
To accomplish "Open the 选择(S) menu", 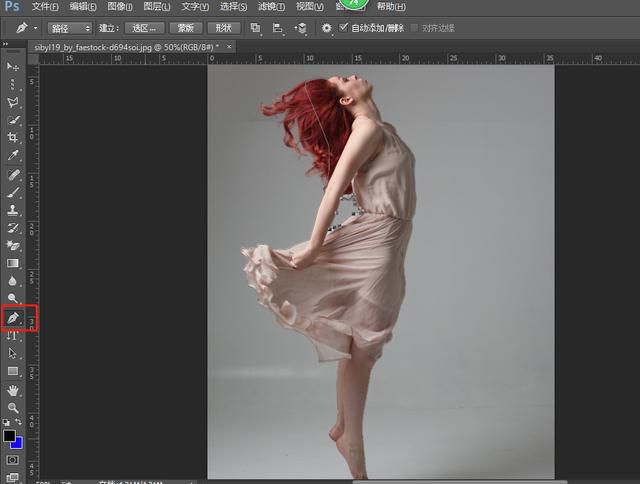I will coord(233,7).
